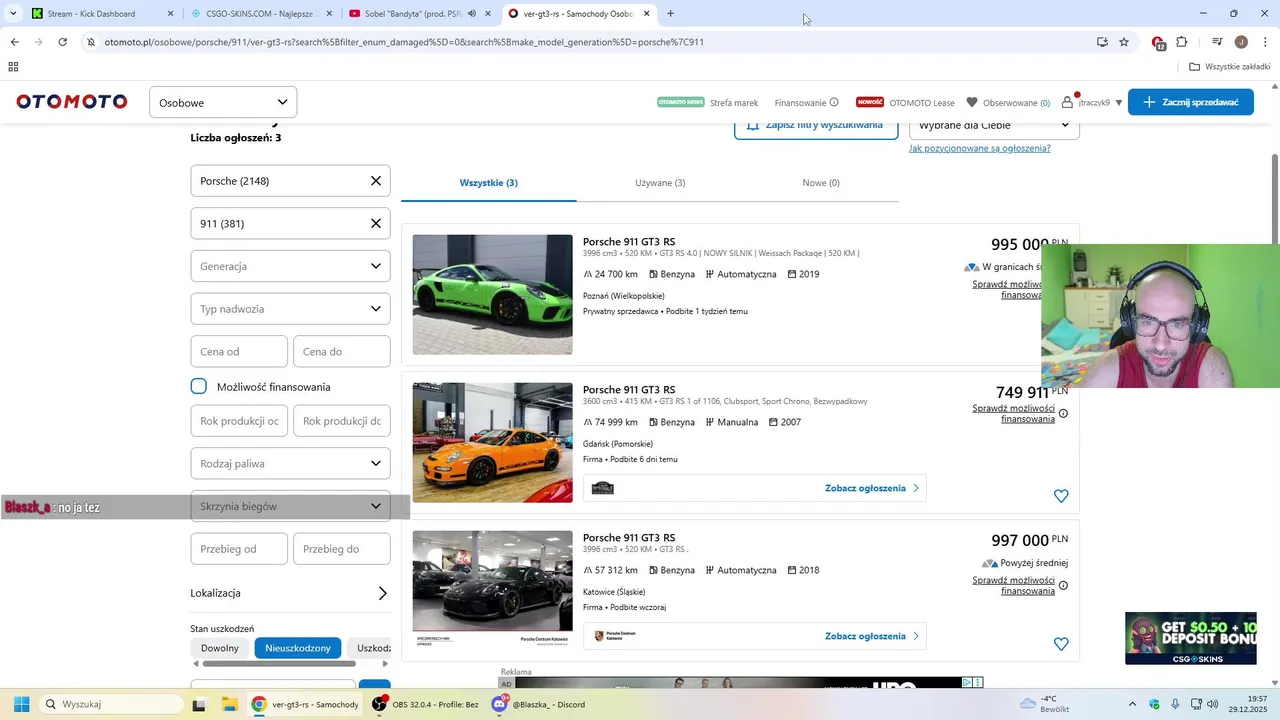Open the Generacja dropdown

tap(290, 266)
